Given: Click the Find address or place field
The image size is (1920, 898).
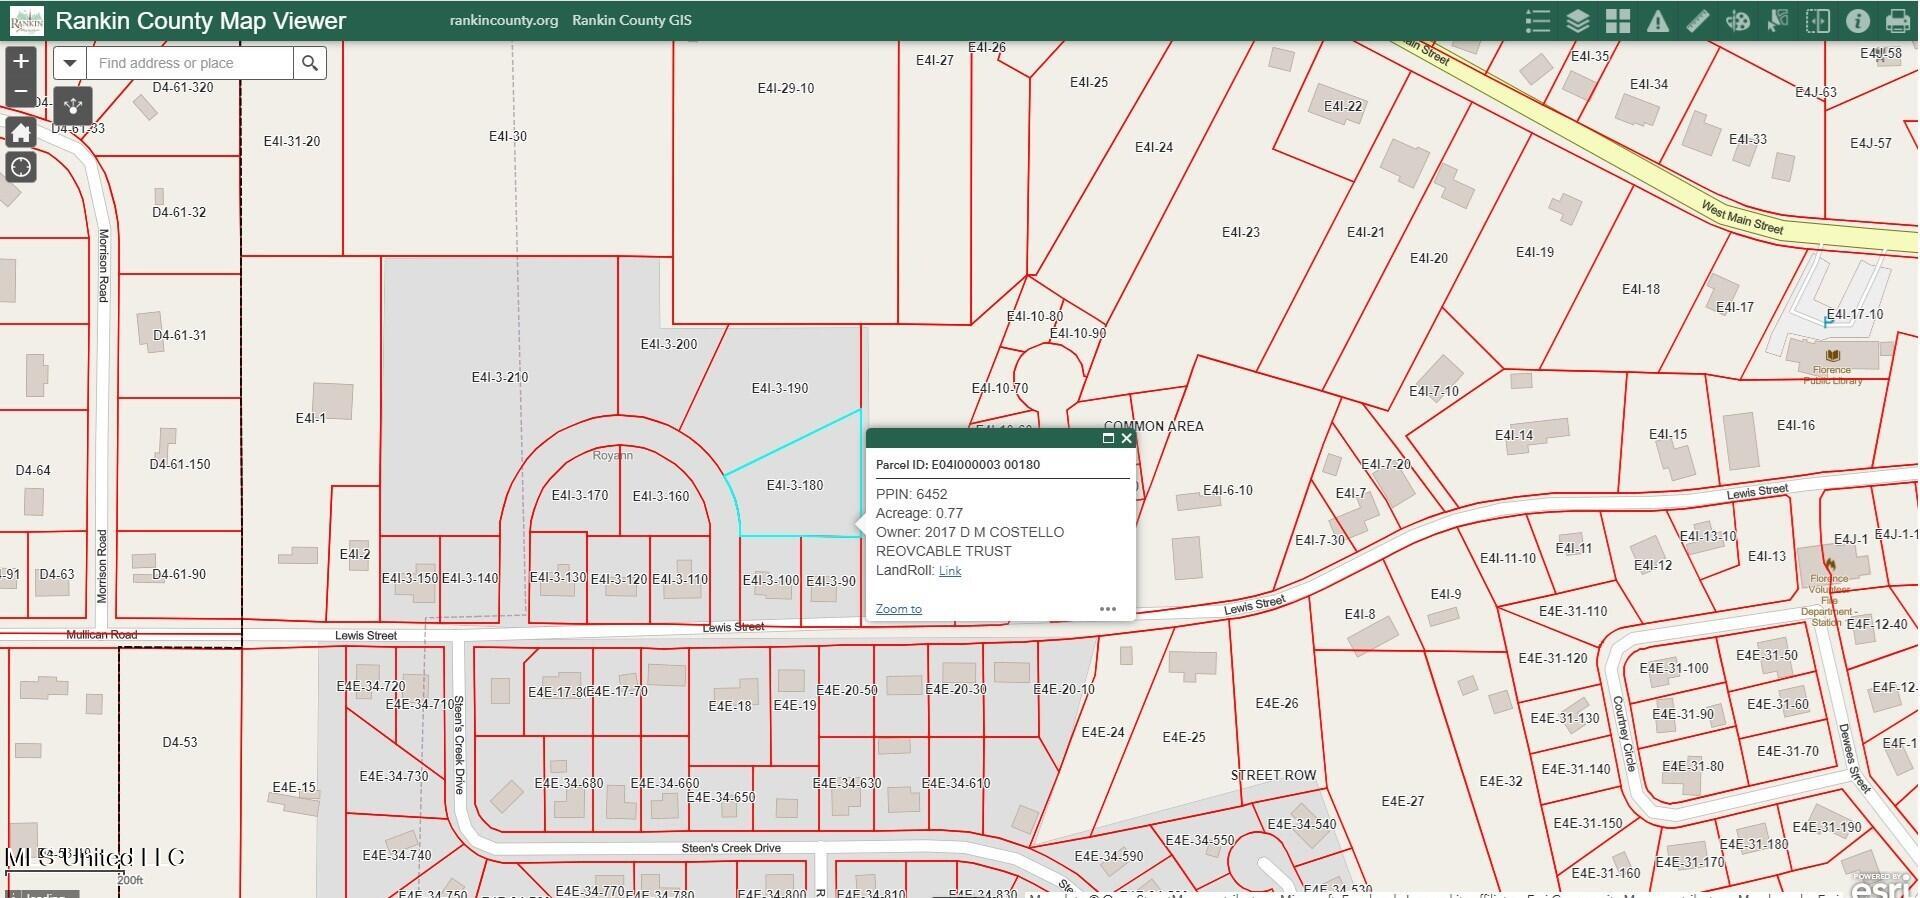Looking at the screenshot, I should 190,63.
